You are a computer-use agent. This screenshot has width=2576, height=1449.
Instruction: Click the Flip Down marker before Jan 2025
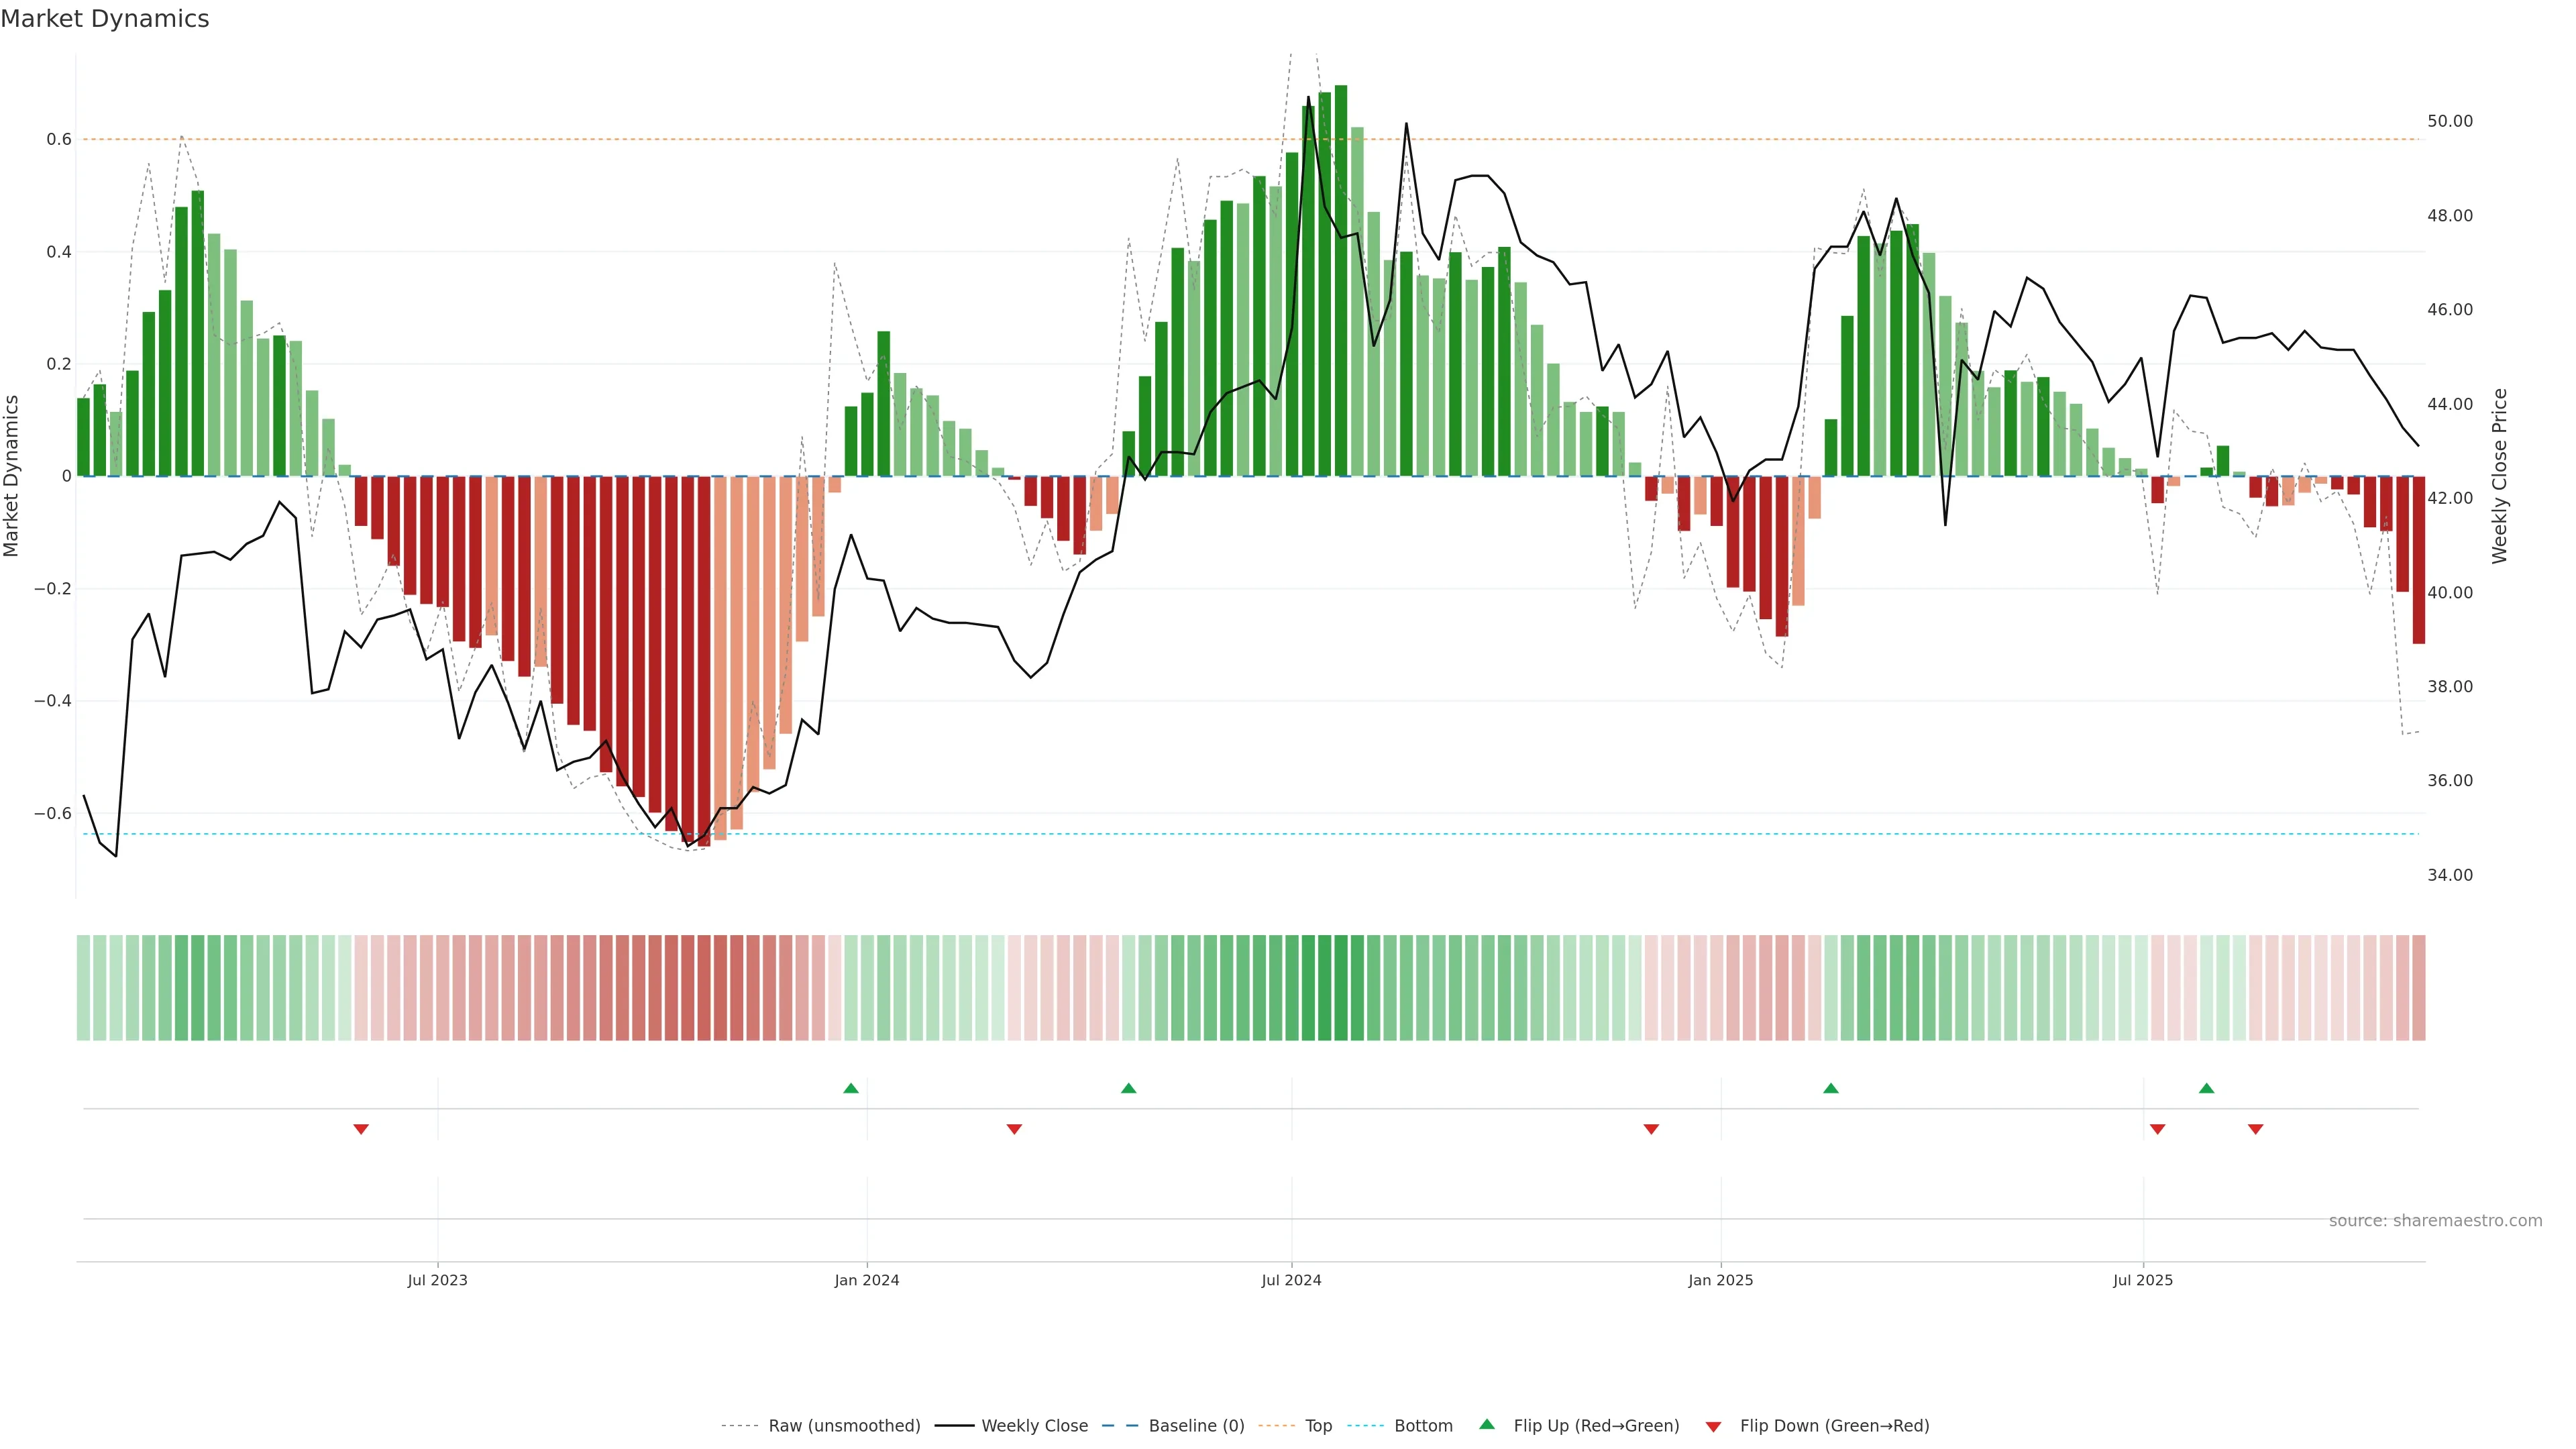tap(1651, 1129)
